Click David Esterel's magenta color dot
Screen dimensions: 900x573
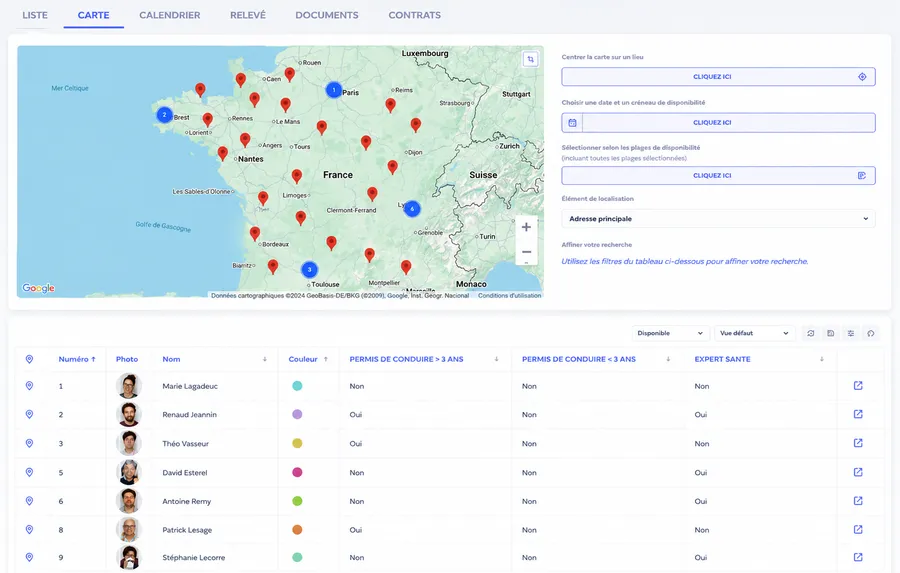point(297,473)
